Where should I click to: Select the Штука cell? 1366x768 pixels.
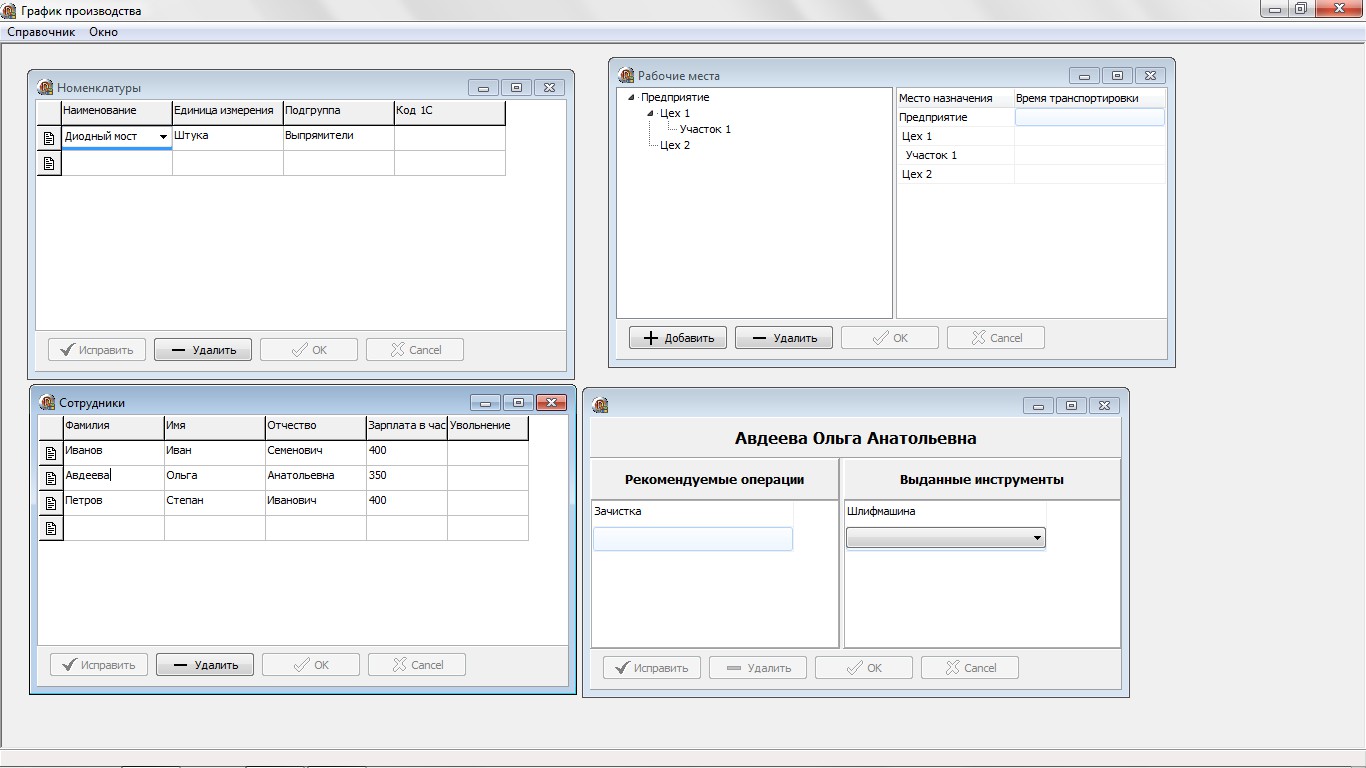(x=228, y=138)
